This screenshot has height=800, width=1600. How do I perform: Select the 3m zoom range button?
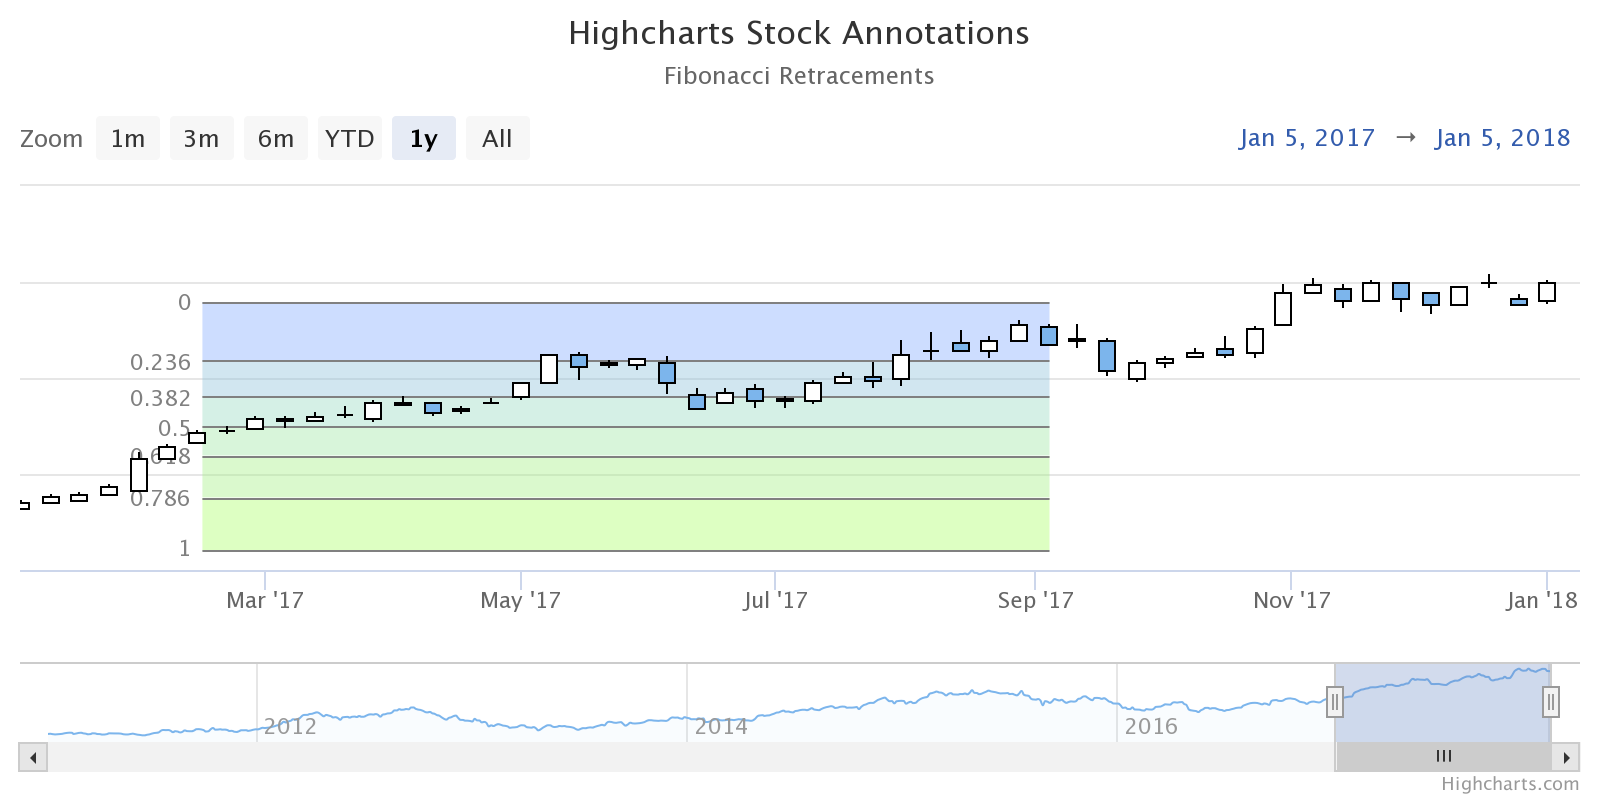201,138
